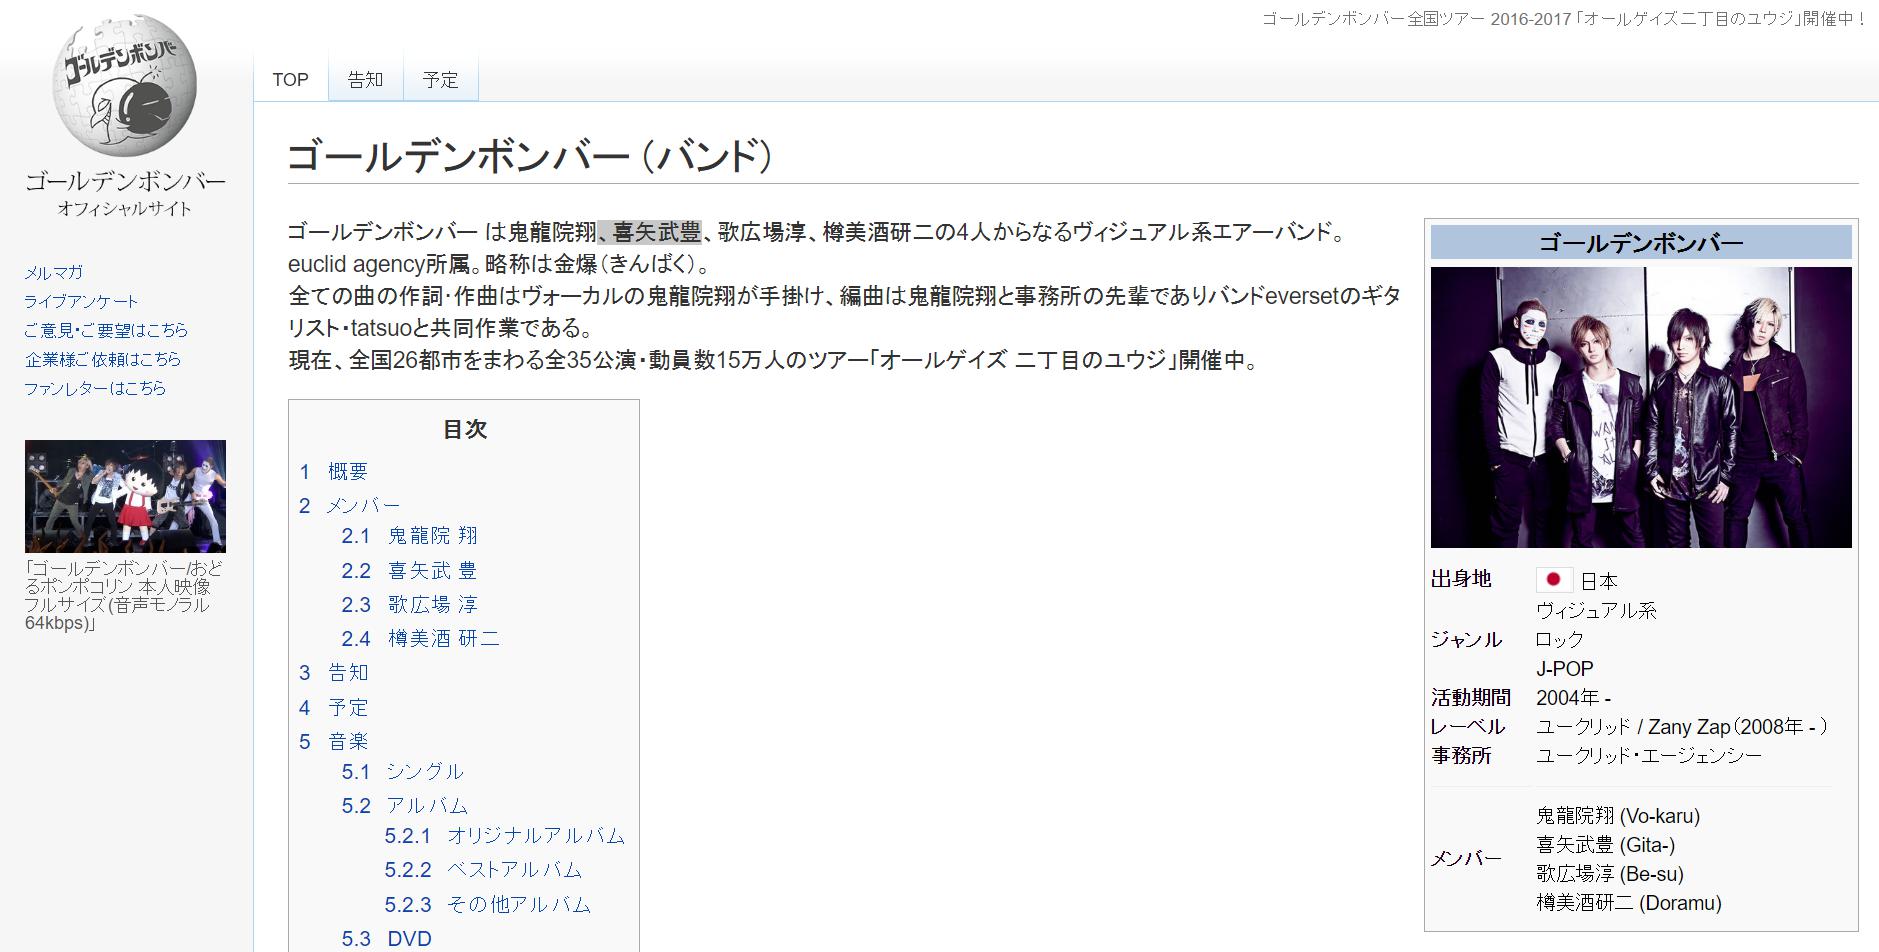Screen dimensions: 1879x952
Task: Open the 企業様ご依頼はこちら link
Action: tap(102, 359)
